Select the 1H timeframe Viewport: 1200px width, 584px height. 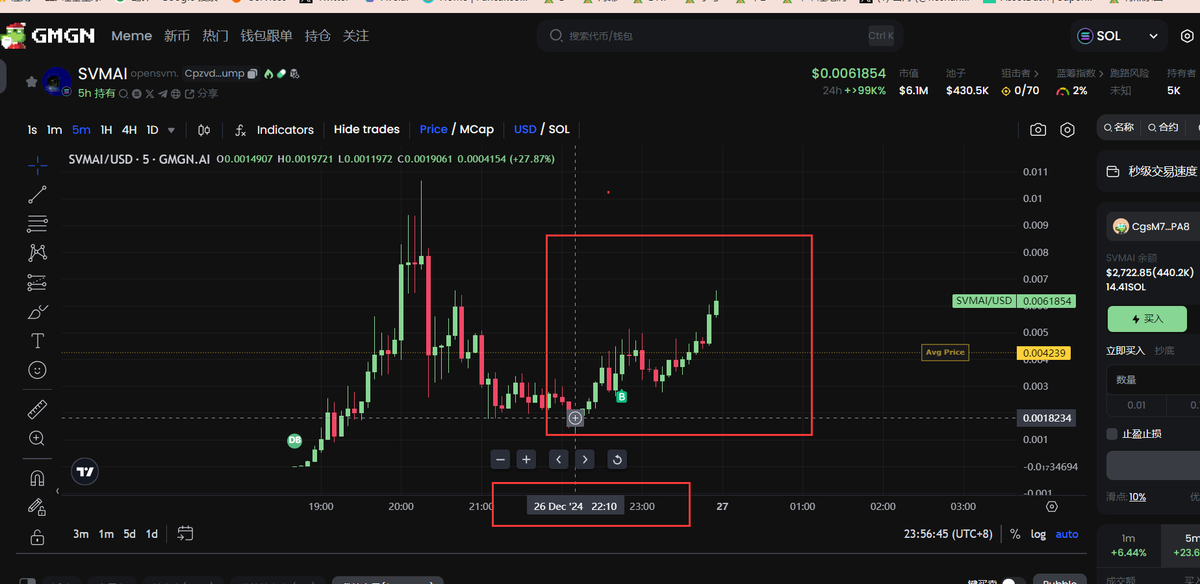point(106,130)
